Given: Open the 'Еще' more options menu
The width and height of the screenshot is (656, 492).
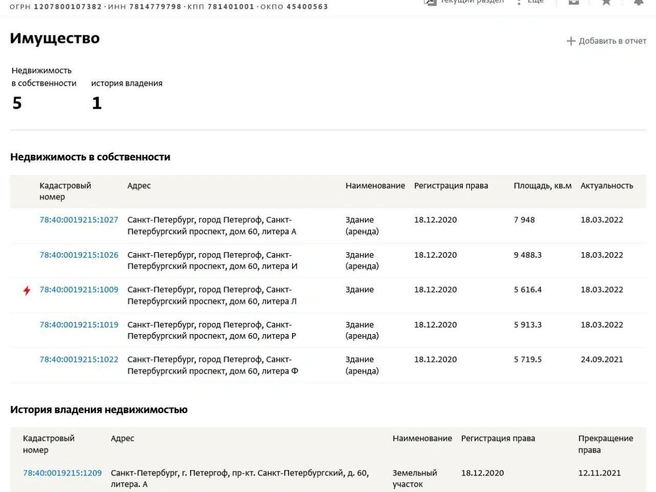Looking at the screenshot, I should pyautogui.click(x=530, y=2).
